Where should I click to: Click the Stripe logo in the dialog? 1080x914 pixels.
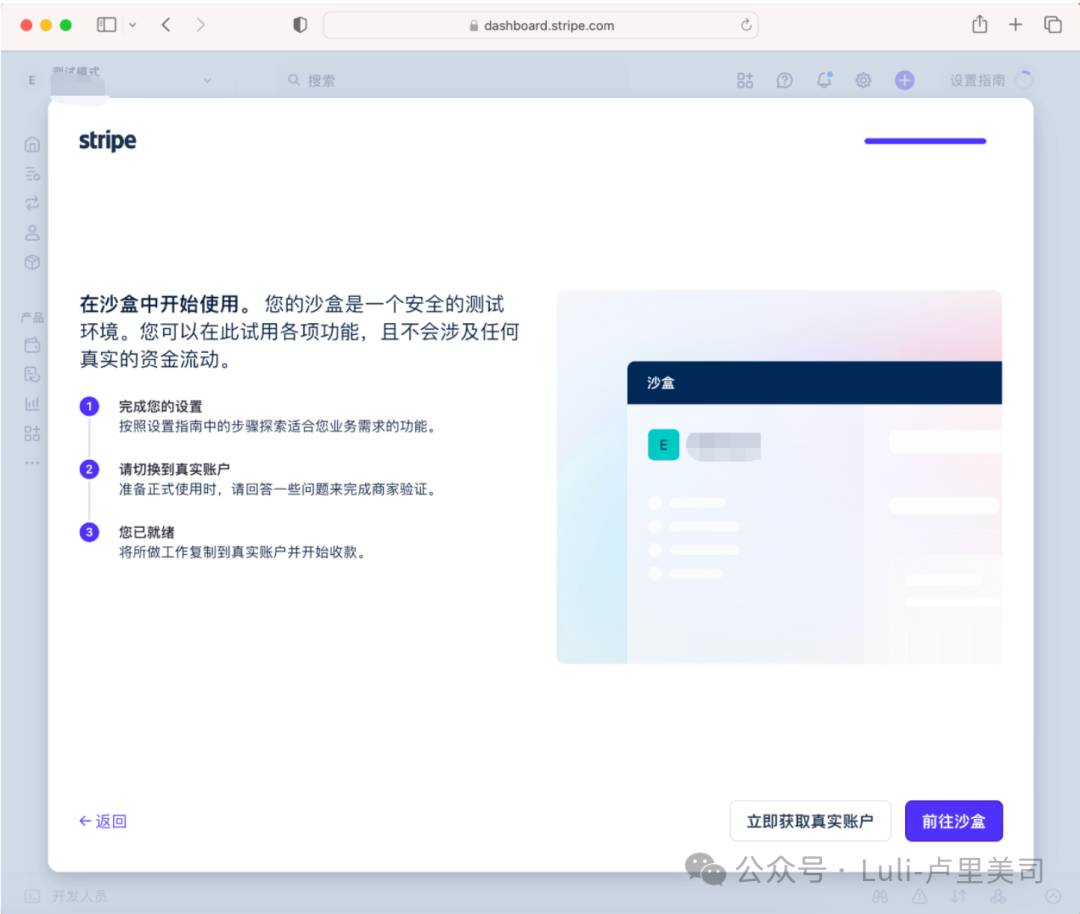pos(107,141)
